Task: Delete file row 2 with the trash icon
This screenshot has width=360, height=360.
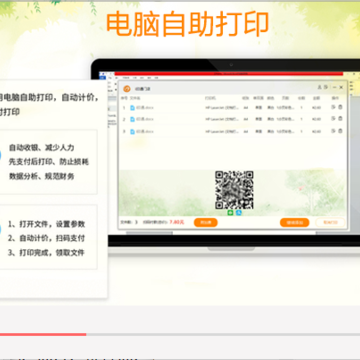Action: 340,119
